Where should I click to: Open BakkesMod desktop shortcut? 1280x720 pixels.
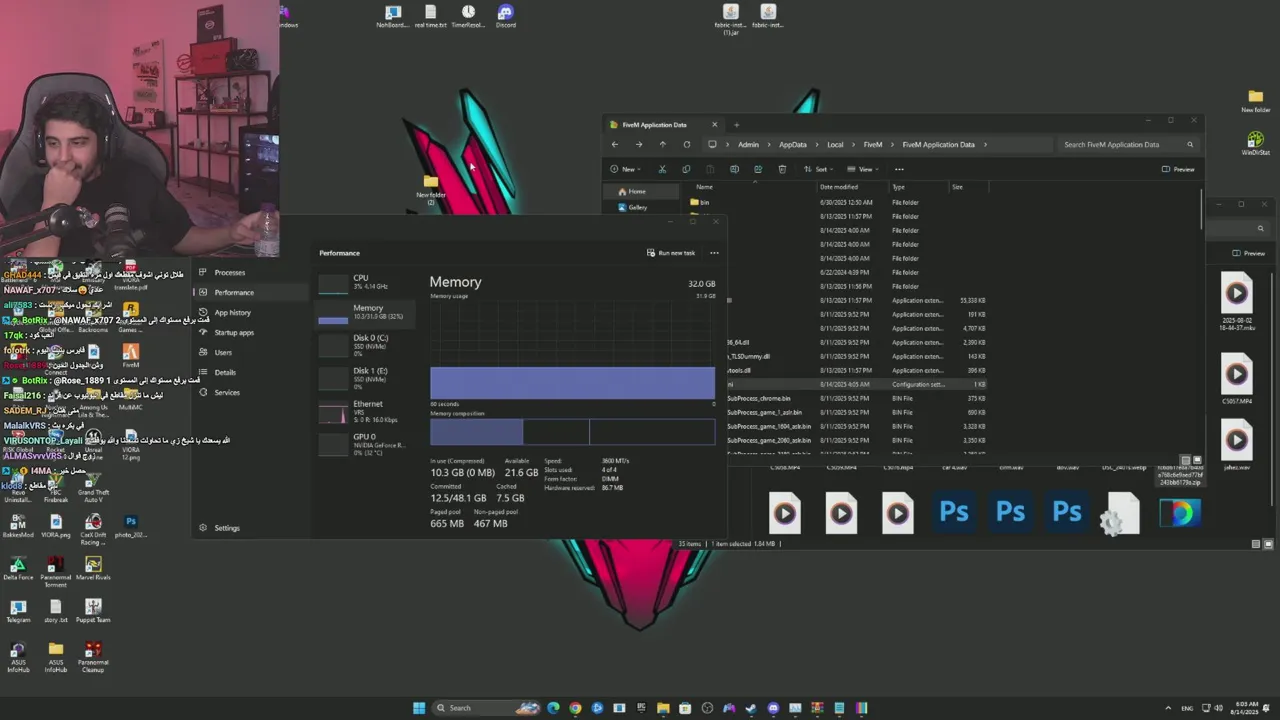point(18,526)
